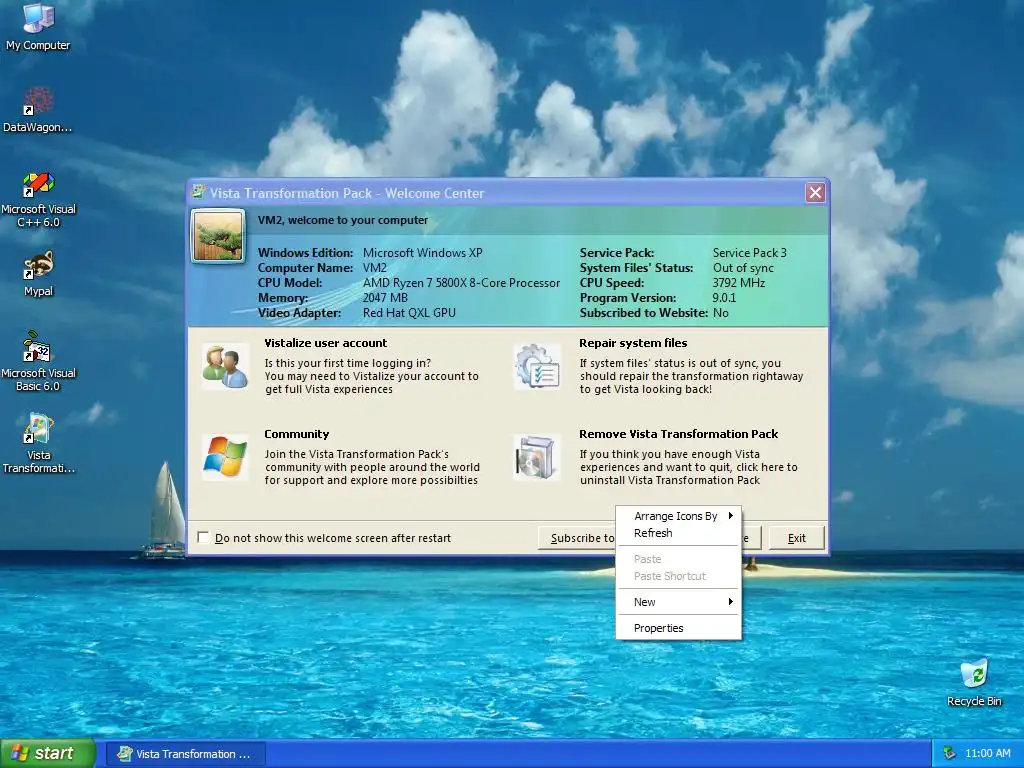Choose Properties from the context menu
This screenshot has height=768, width=1024.
(679, 628)
